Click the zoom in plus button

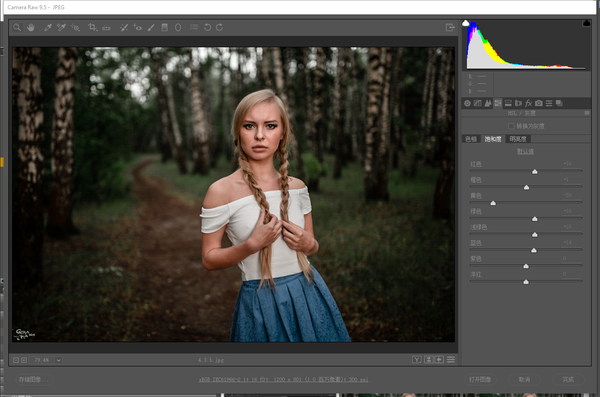tap(24, 360)
